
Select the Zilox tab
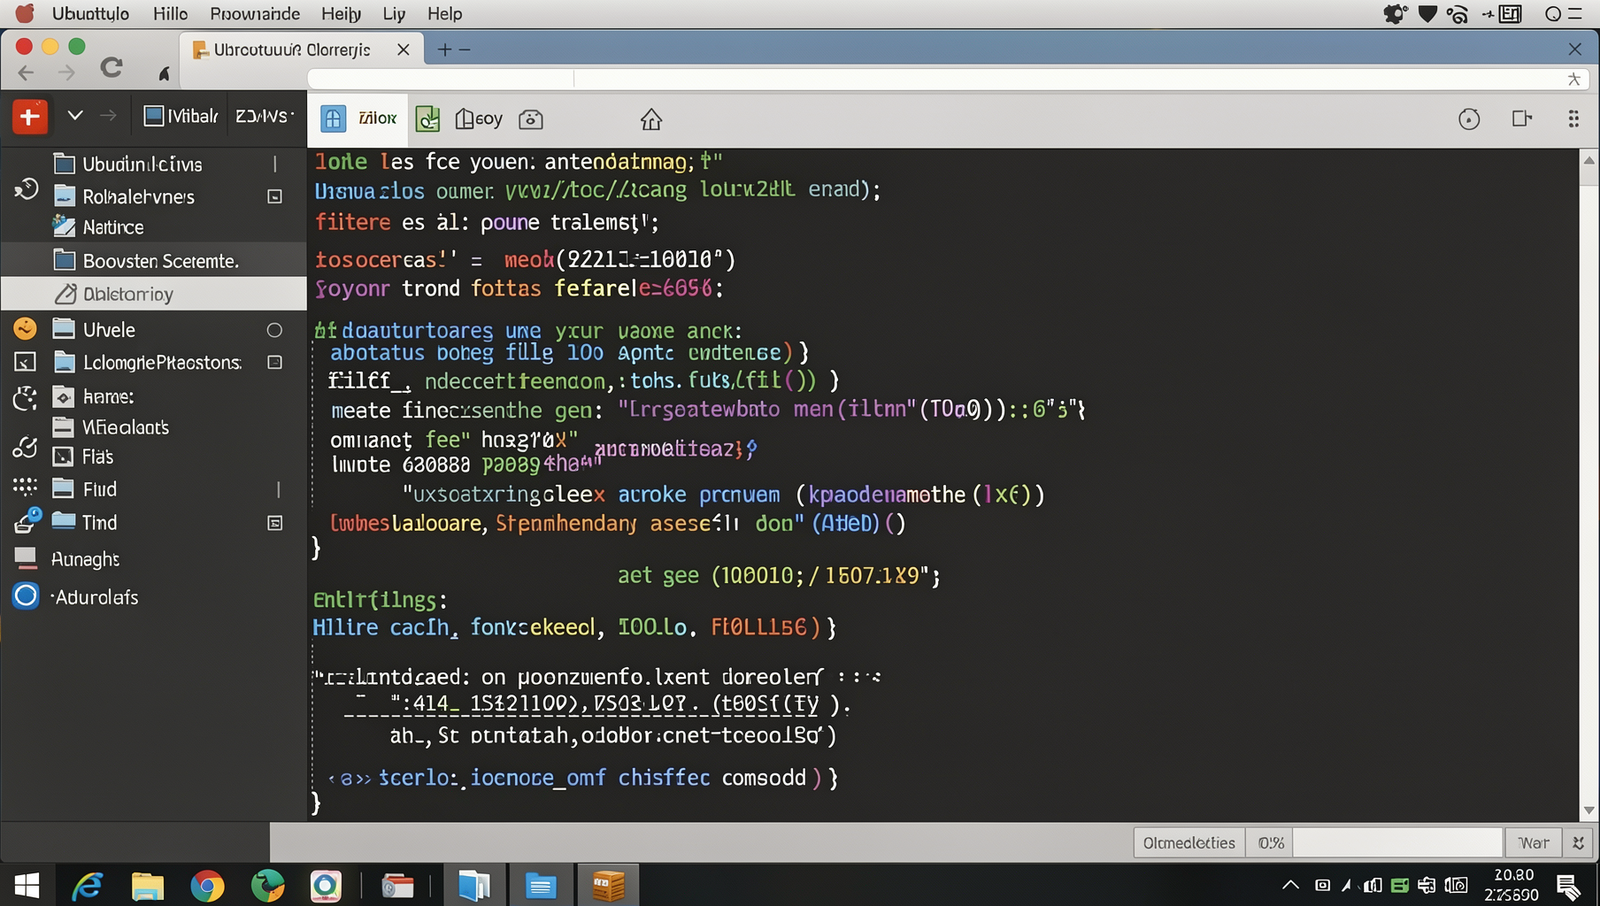point(359,118)
